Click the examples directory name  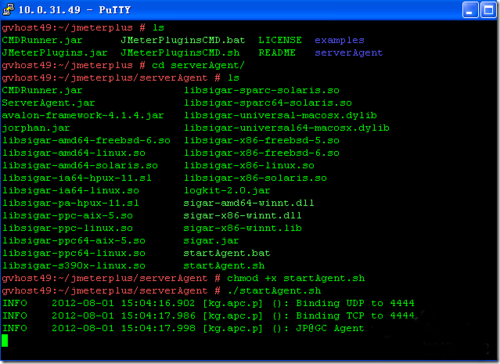pyautogui.click(x=339, y=40)
